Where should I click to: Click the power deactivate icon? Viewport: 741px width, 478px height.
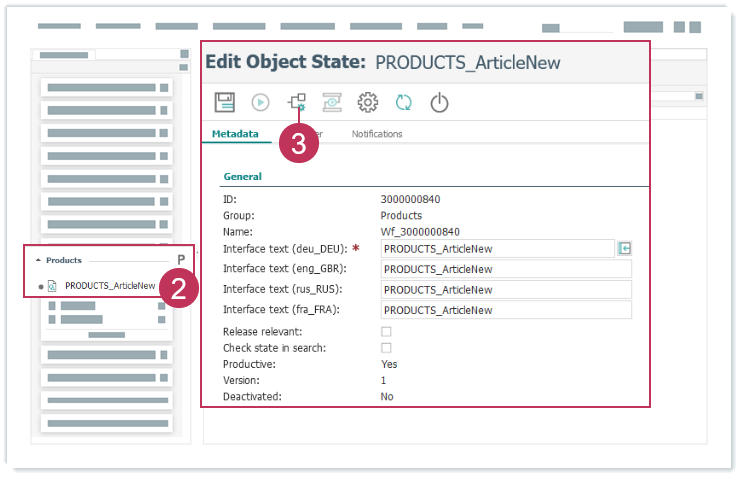439,101
